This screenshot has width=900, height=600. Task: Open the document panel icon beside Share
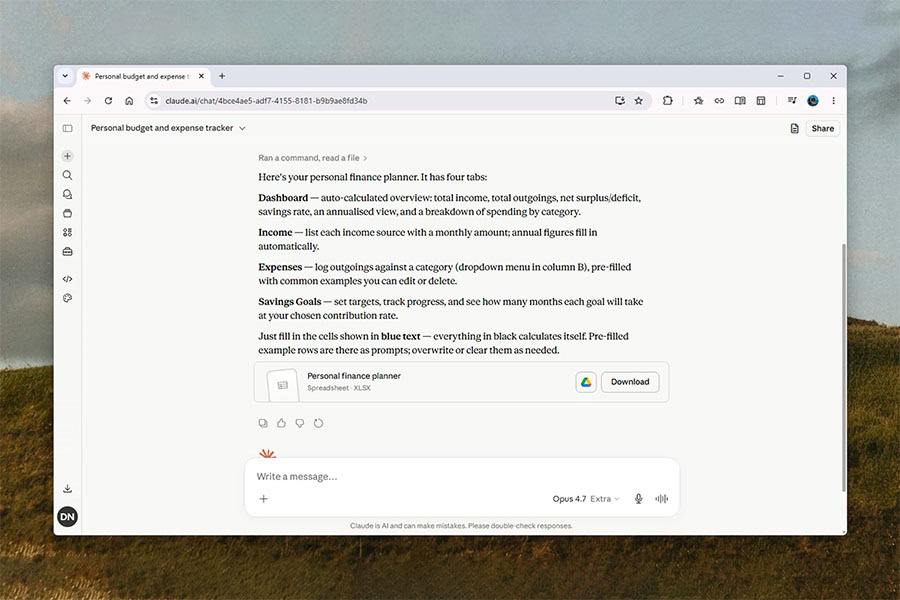(794, 128)
